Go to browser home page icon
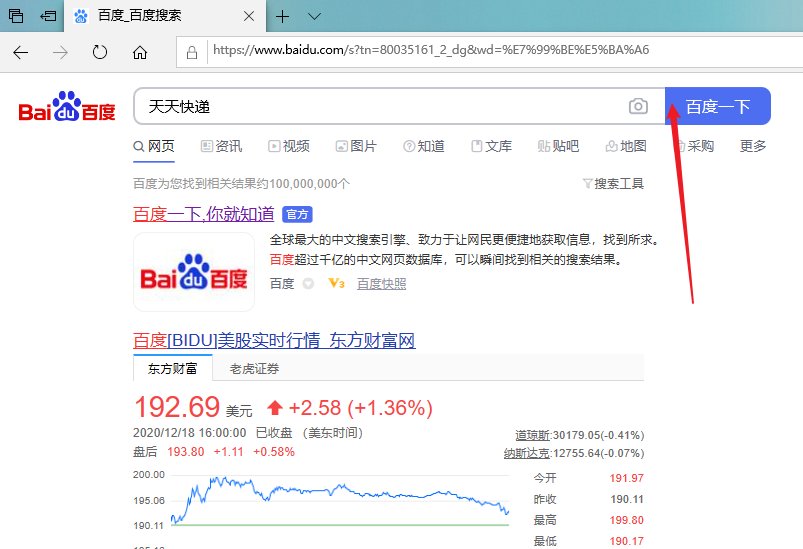This screenshot has height=549, width=803. click(x=140, y=52)
